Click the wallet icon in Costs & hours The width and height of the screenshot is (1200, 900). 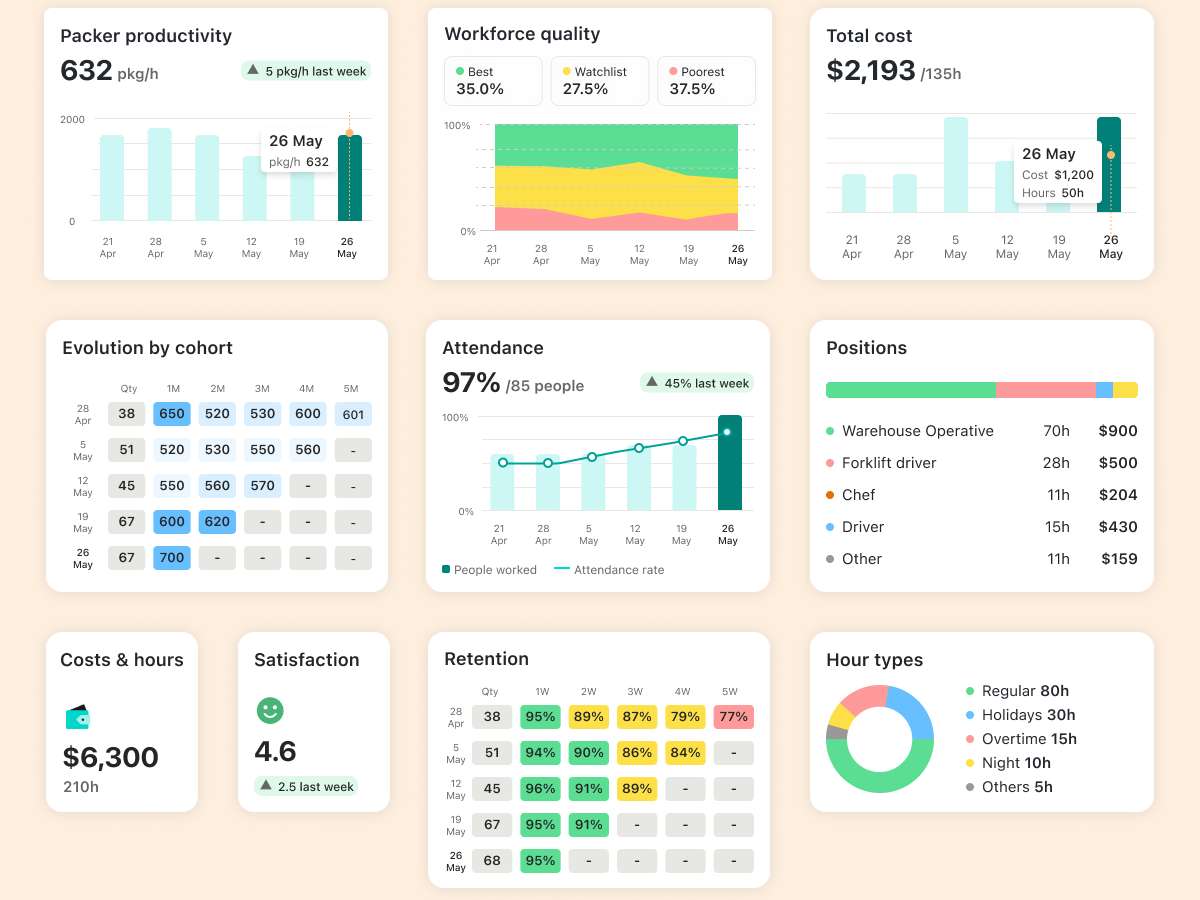tap(78, 717)
